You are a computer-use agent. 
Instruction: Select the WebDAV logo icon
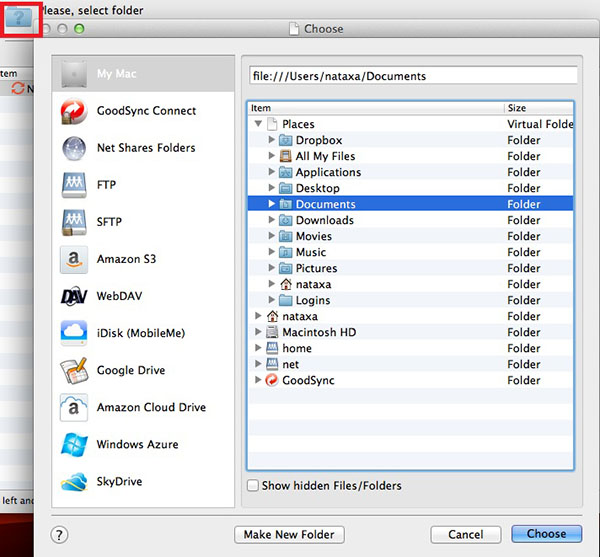click(x=74, y=296)
